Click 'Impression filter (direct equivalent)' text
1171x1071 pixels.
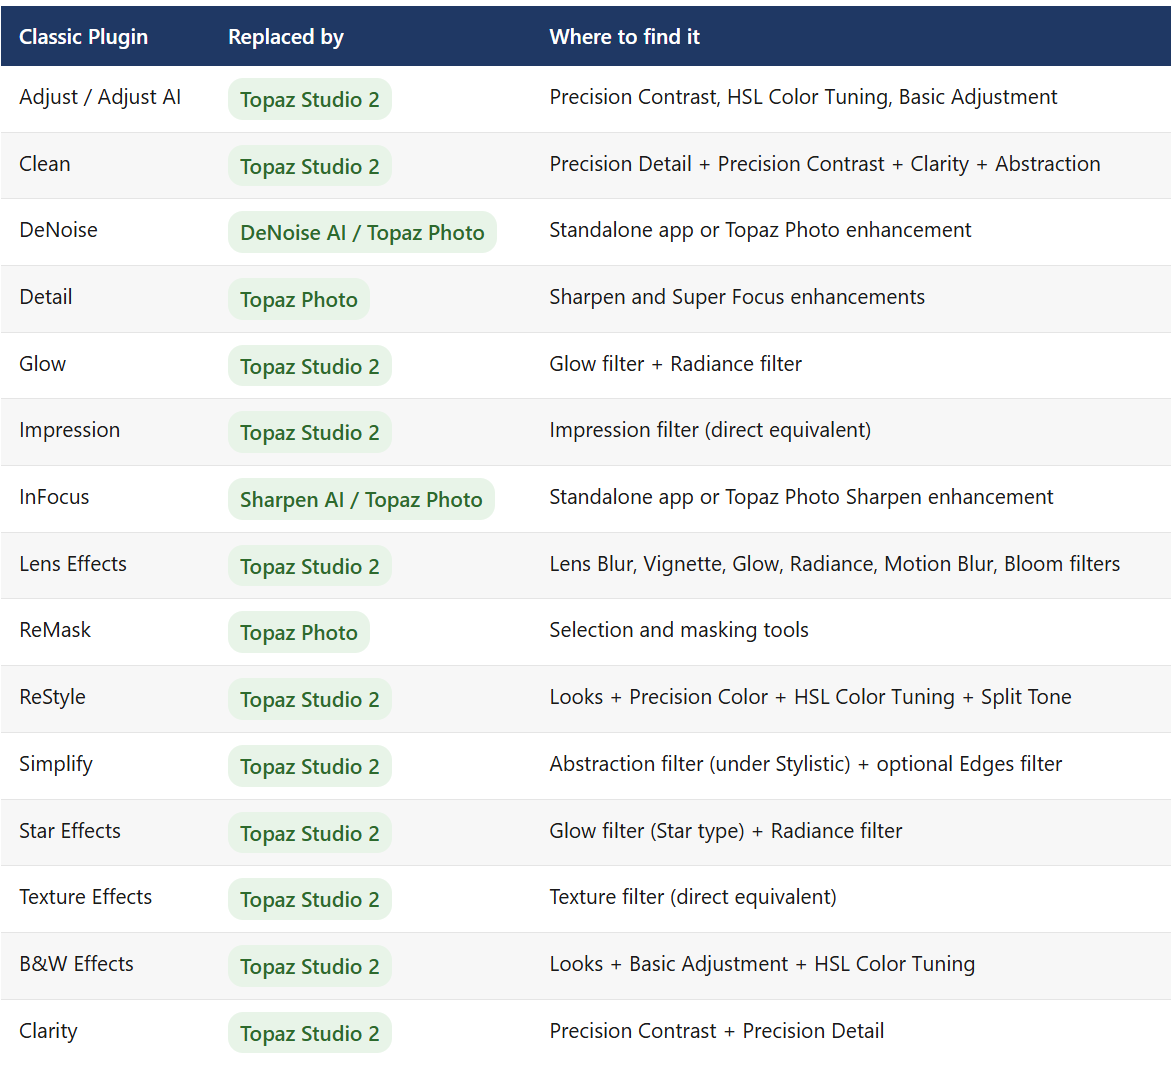pos(709,430)
